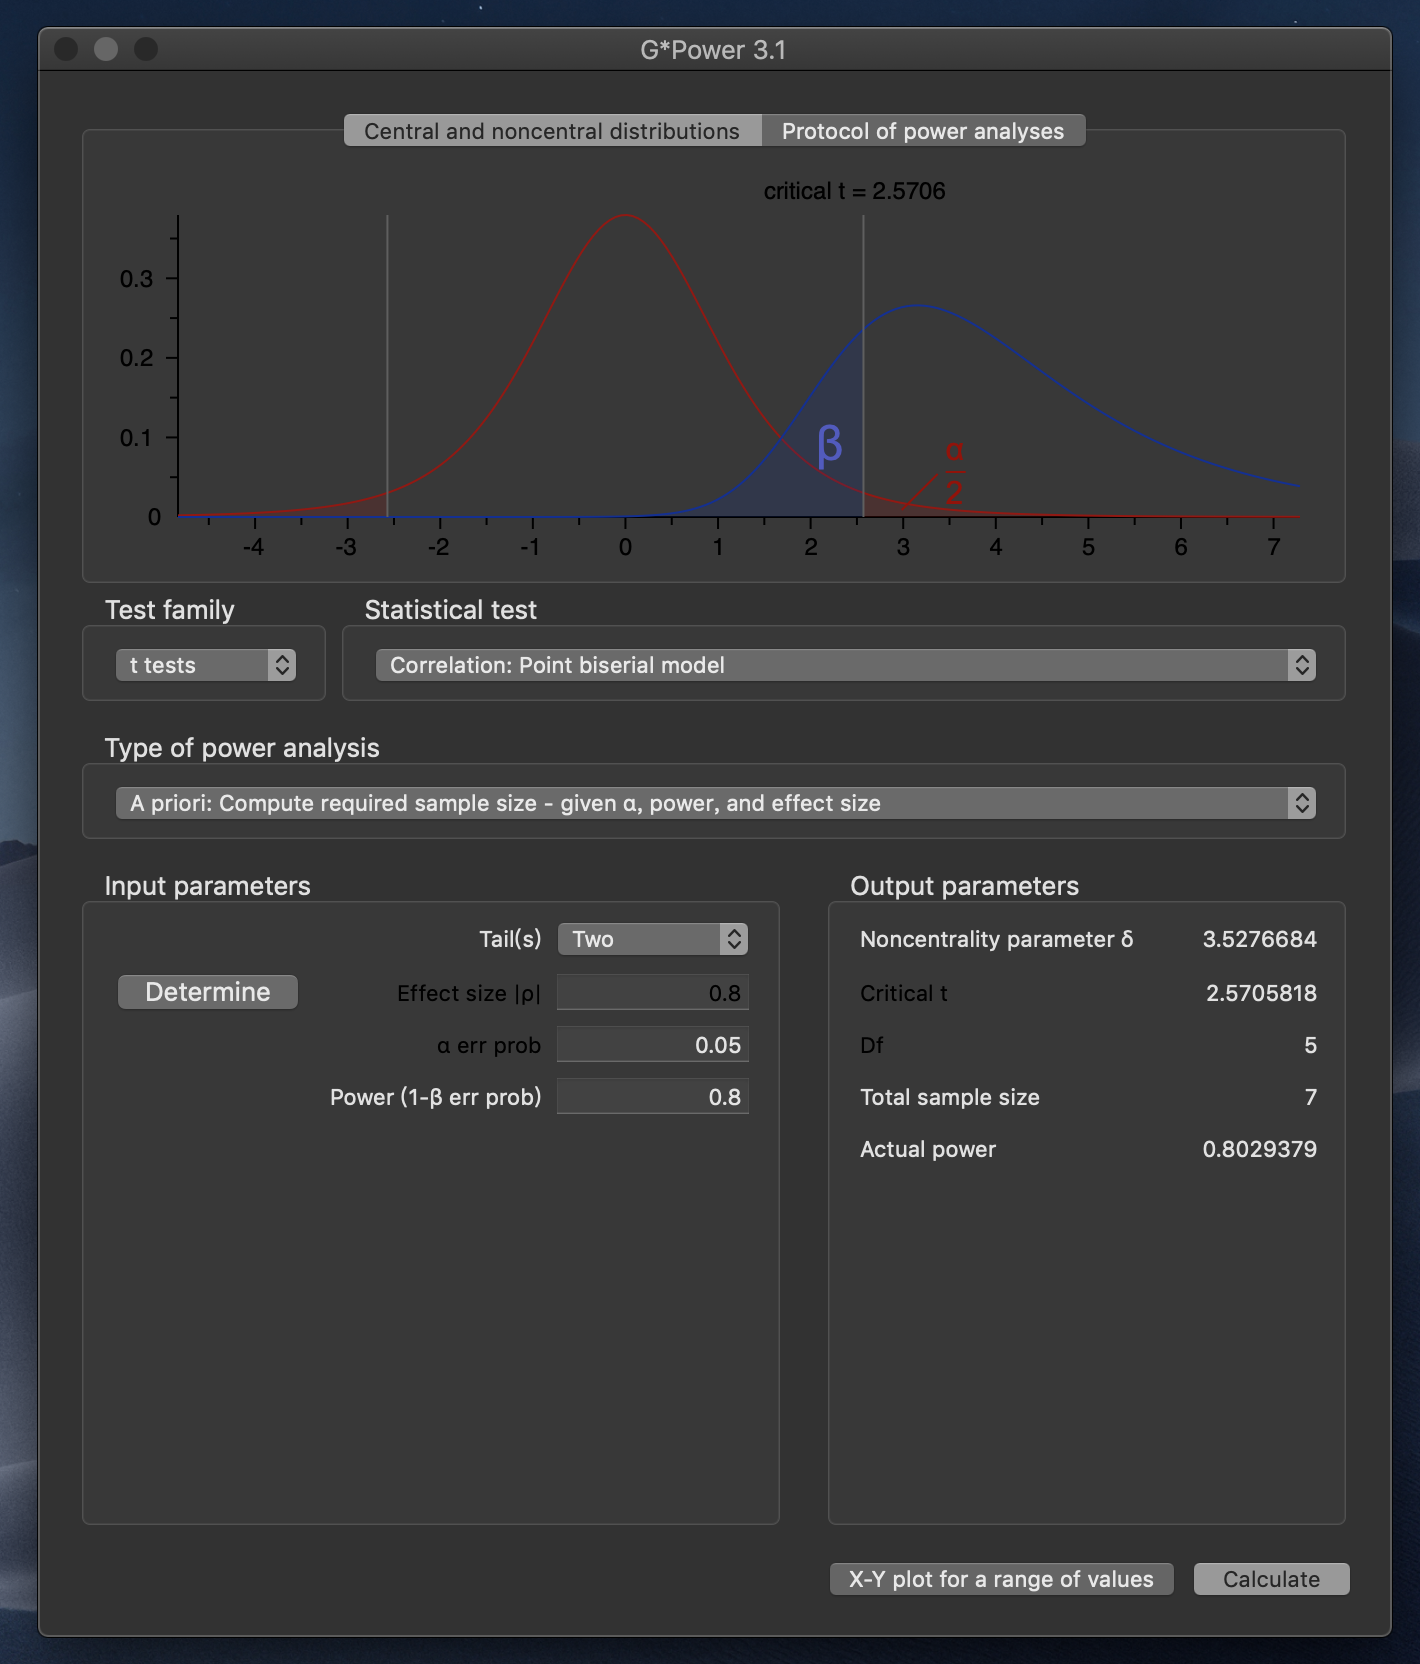Zoom the G*Power window

pos(146,49)
